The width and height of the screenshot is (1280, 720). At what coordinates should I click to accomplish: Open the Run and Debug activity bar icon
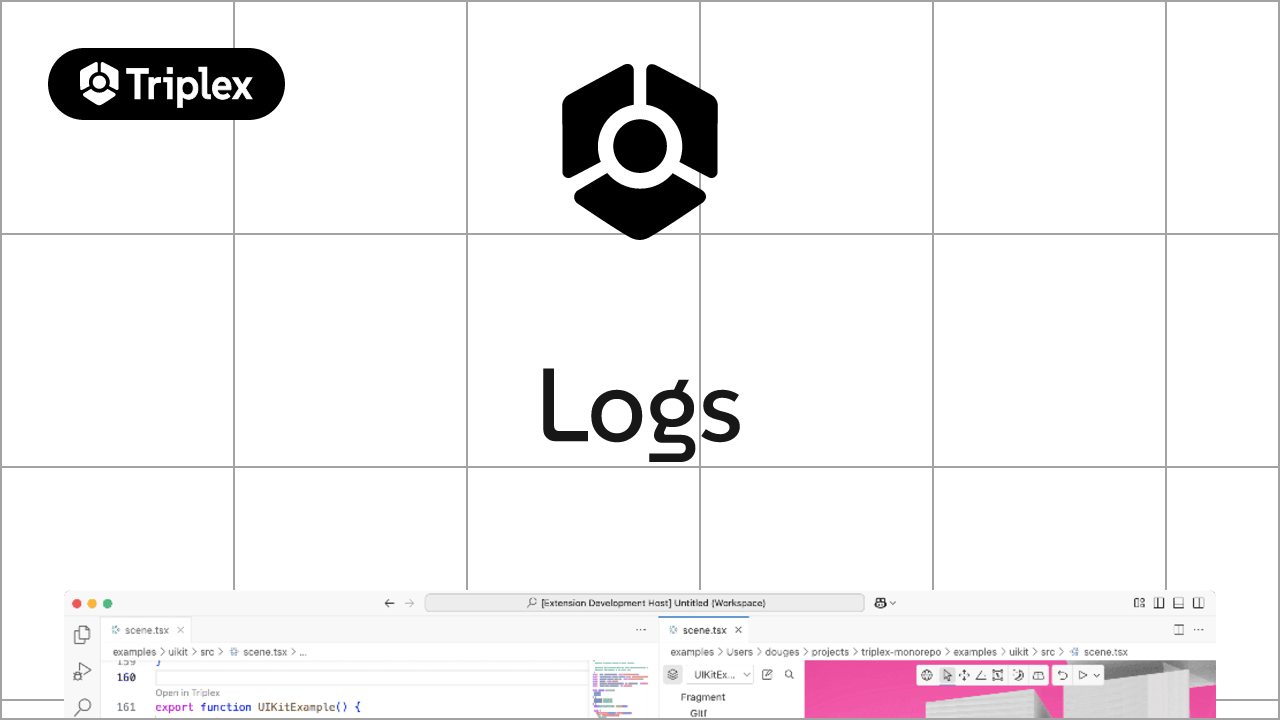click(x=81, y=671)
